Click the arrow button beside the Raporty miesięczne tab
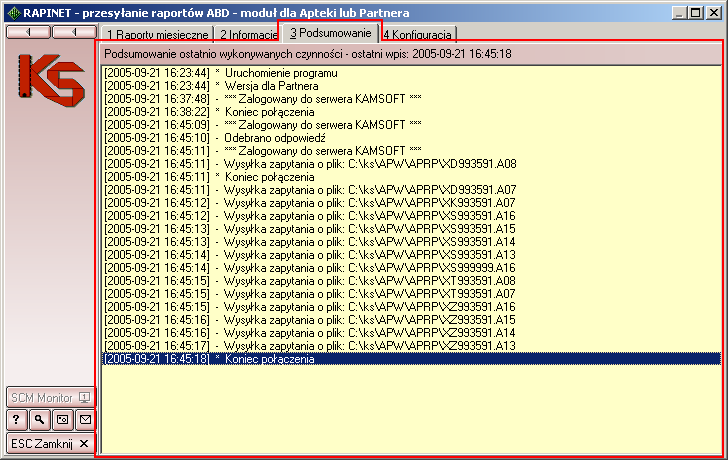728x460 pixels. tap(74, 32)
